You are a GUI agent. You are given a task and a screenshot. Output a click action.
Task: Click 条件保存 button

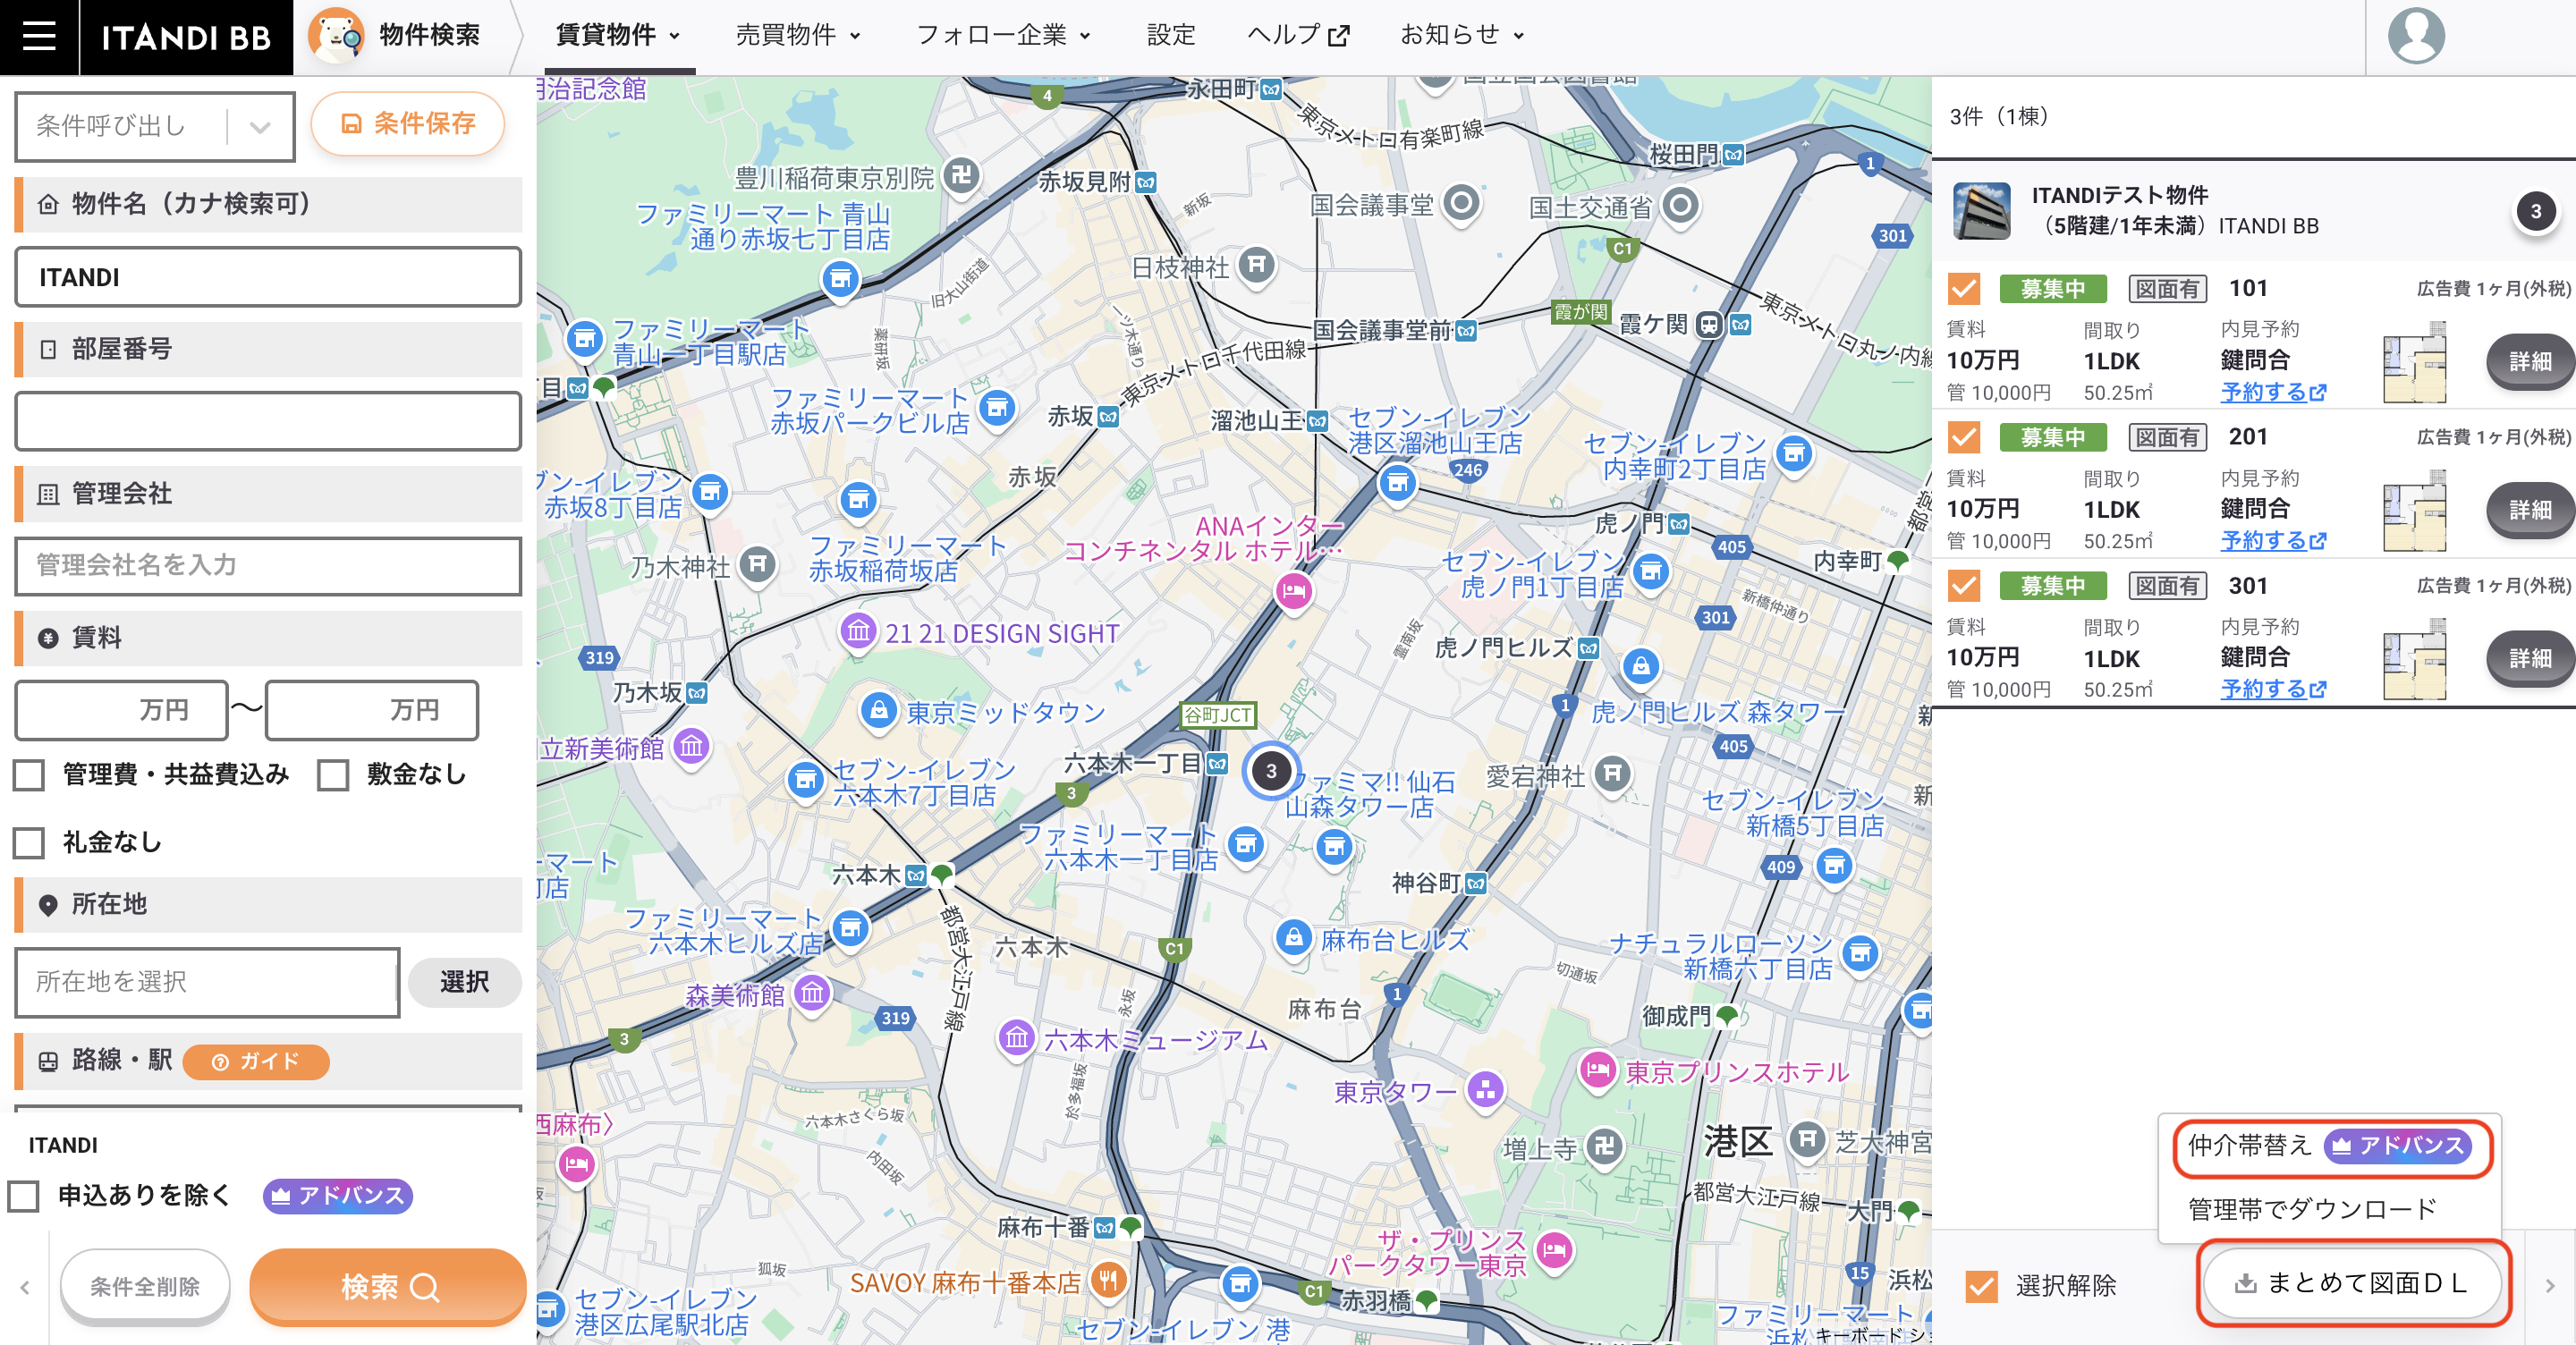click(408, 124)
